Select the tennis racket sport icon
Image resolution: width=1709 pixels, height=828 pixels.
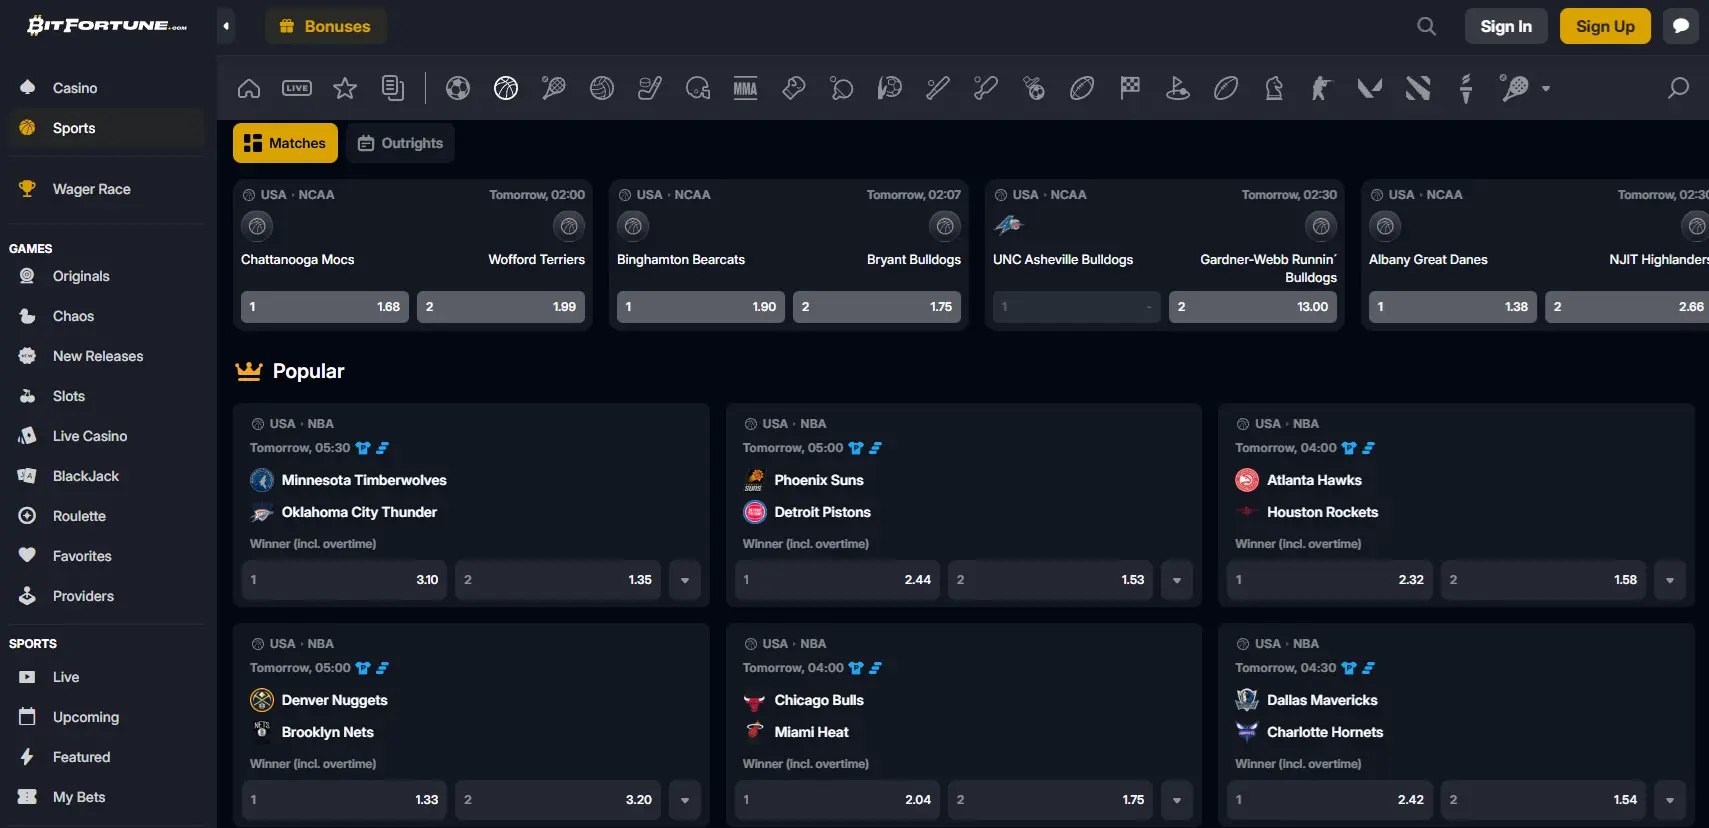click(554, 88)
